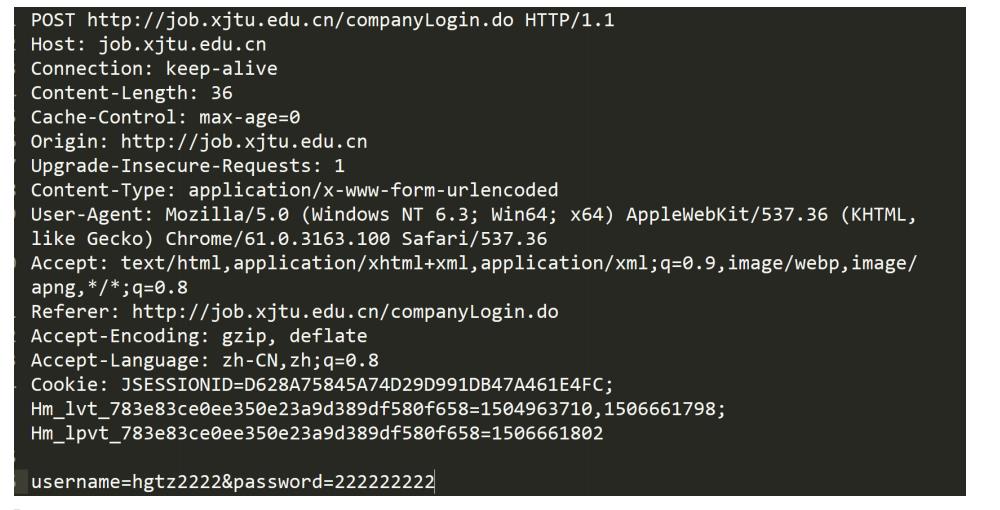Click the Cache-Control max-age=0 line
The height and width of the screenshot is (510, 1000).
coord(165,117)
